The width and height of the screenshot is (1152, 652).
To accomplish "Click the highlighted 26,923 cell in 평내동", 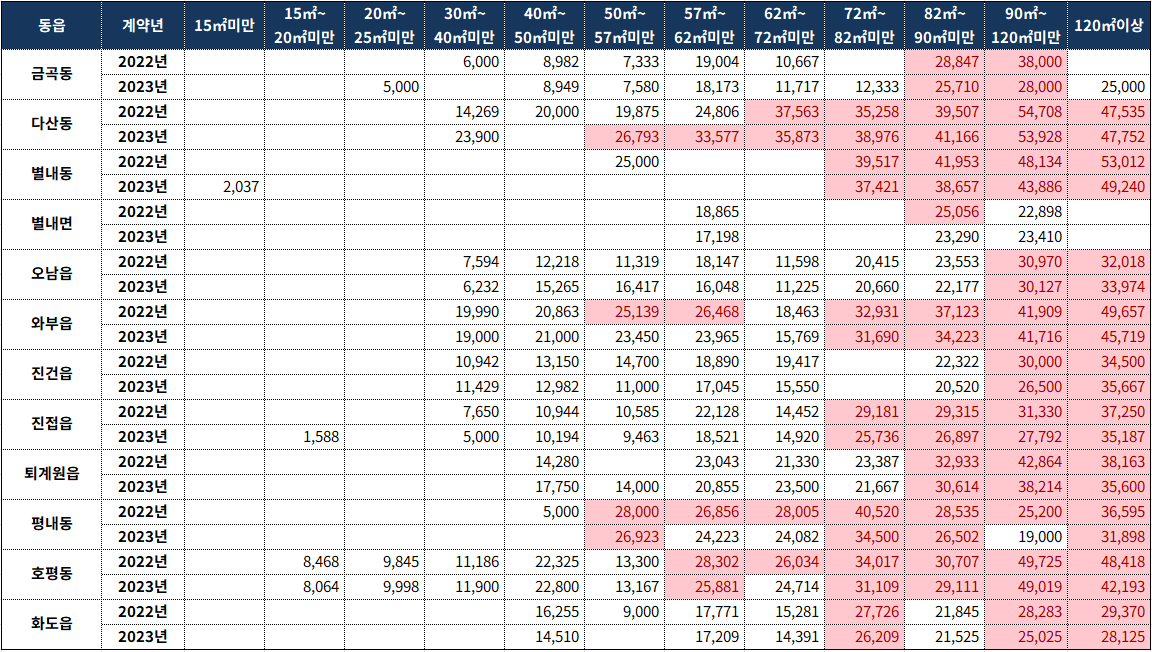I will (x=624, y=537).
